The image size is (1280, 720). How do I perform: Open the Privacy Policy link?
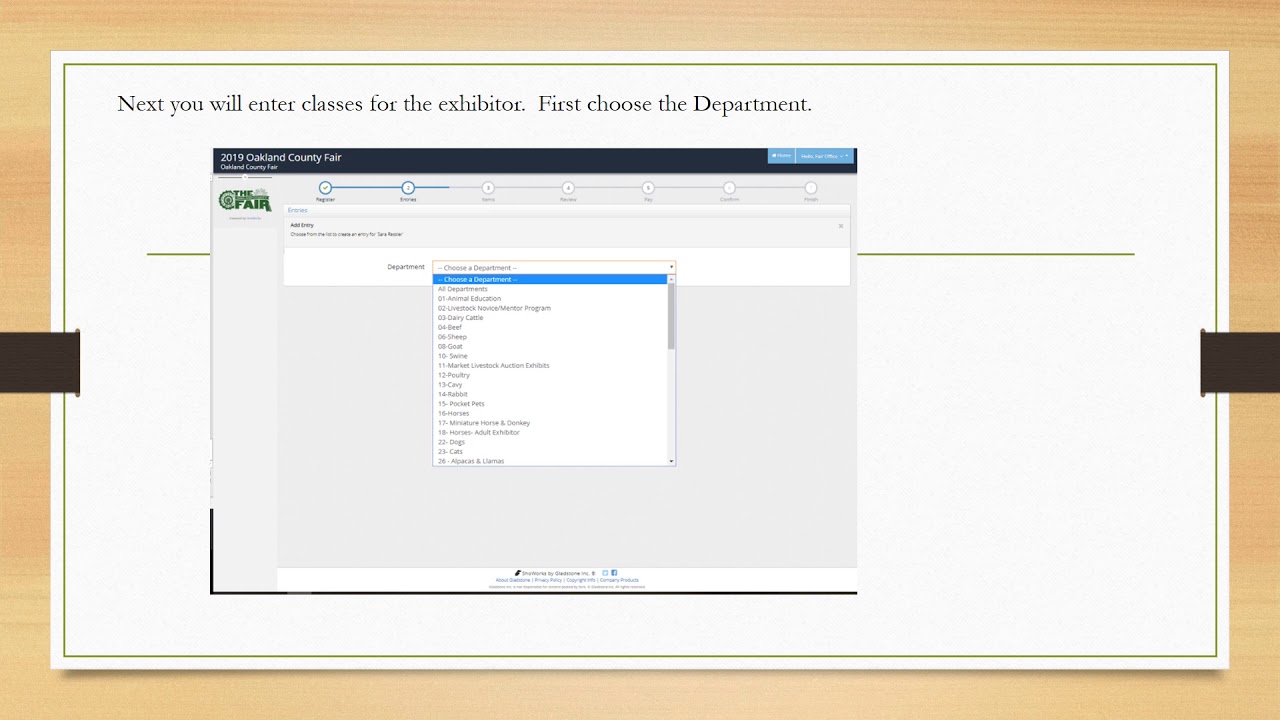pos(548,580)
